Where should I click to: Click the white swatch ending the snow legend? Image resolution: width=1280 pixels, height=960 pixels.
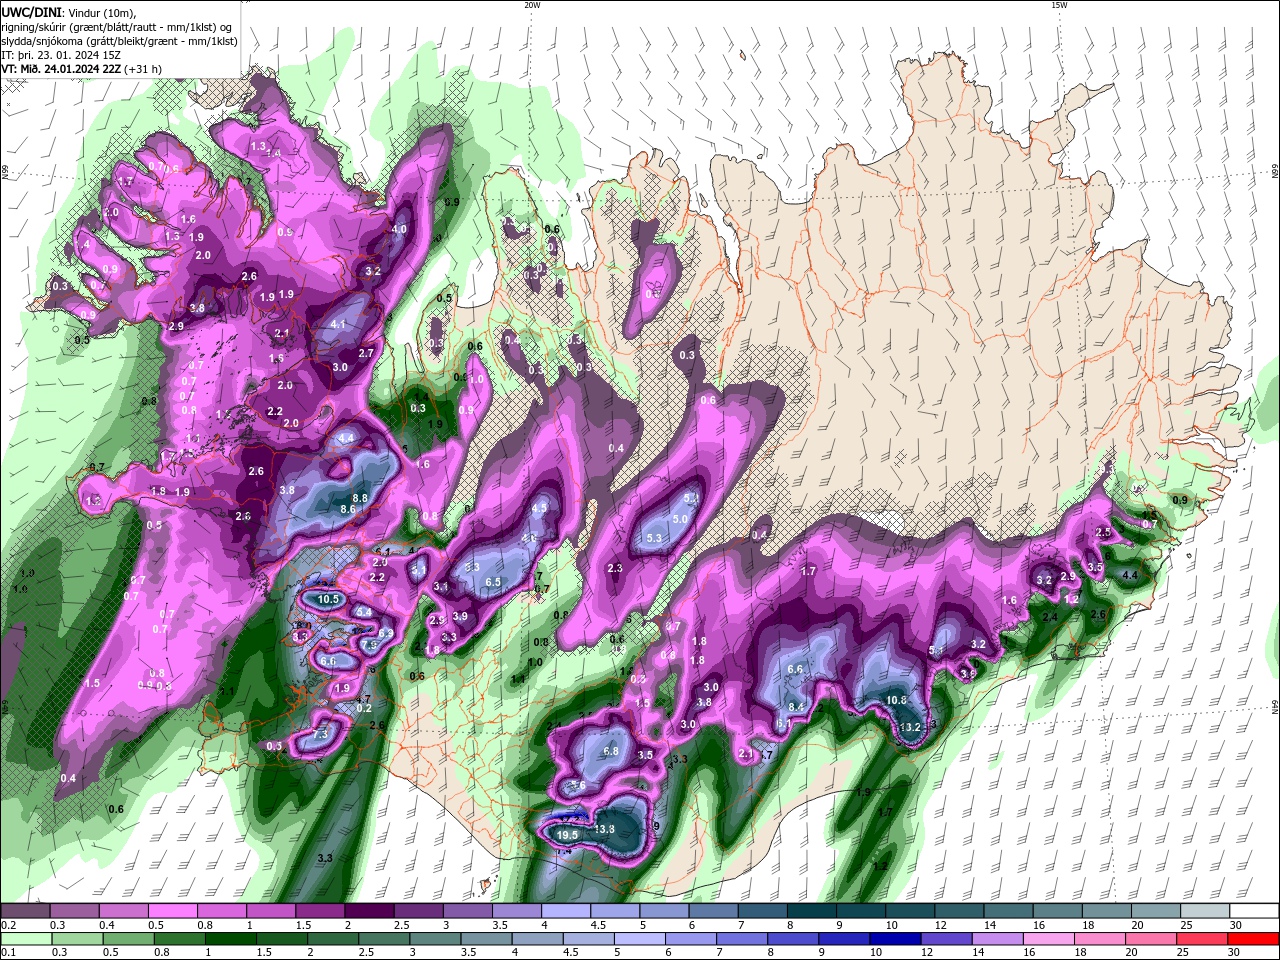[1254, 911]
